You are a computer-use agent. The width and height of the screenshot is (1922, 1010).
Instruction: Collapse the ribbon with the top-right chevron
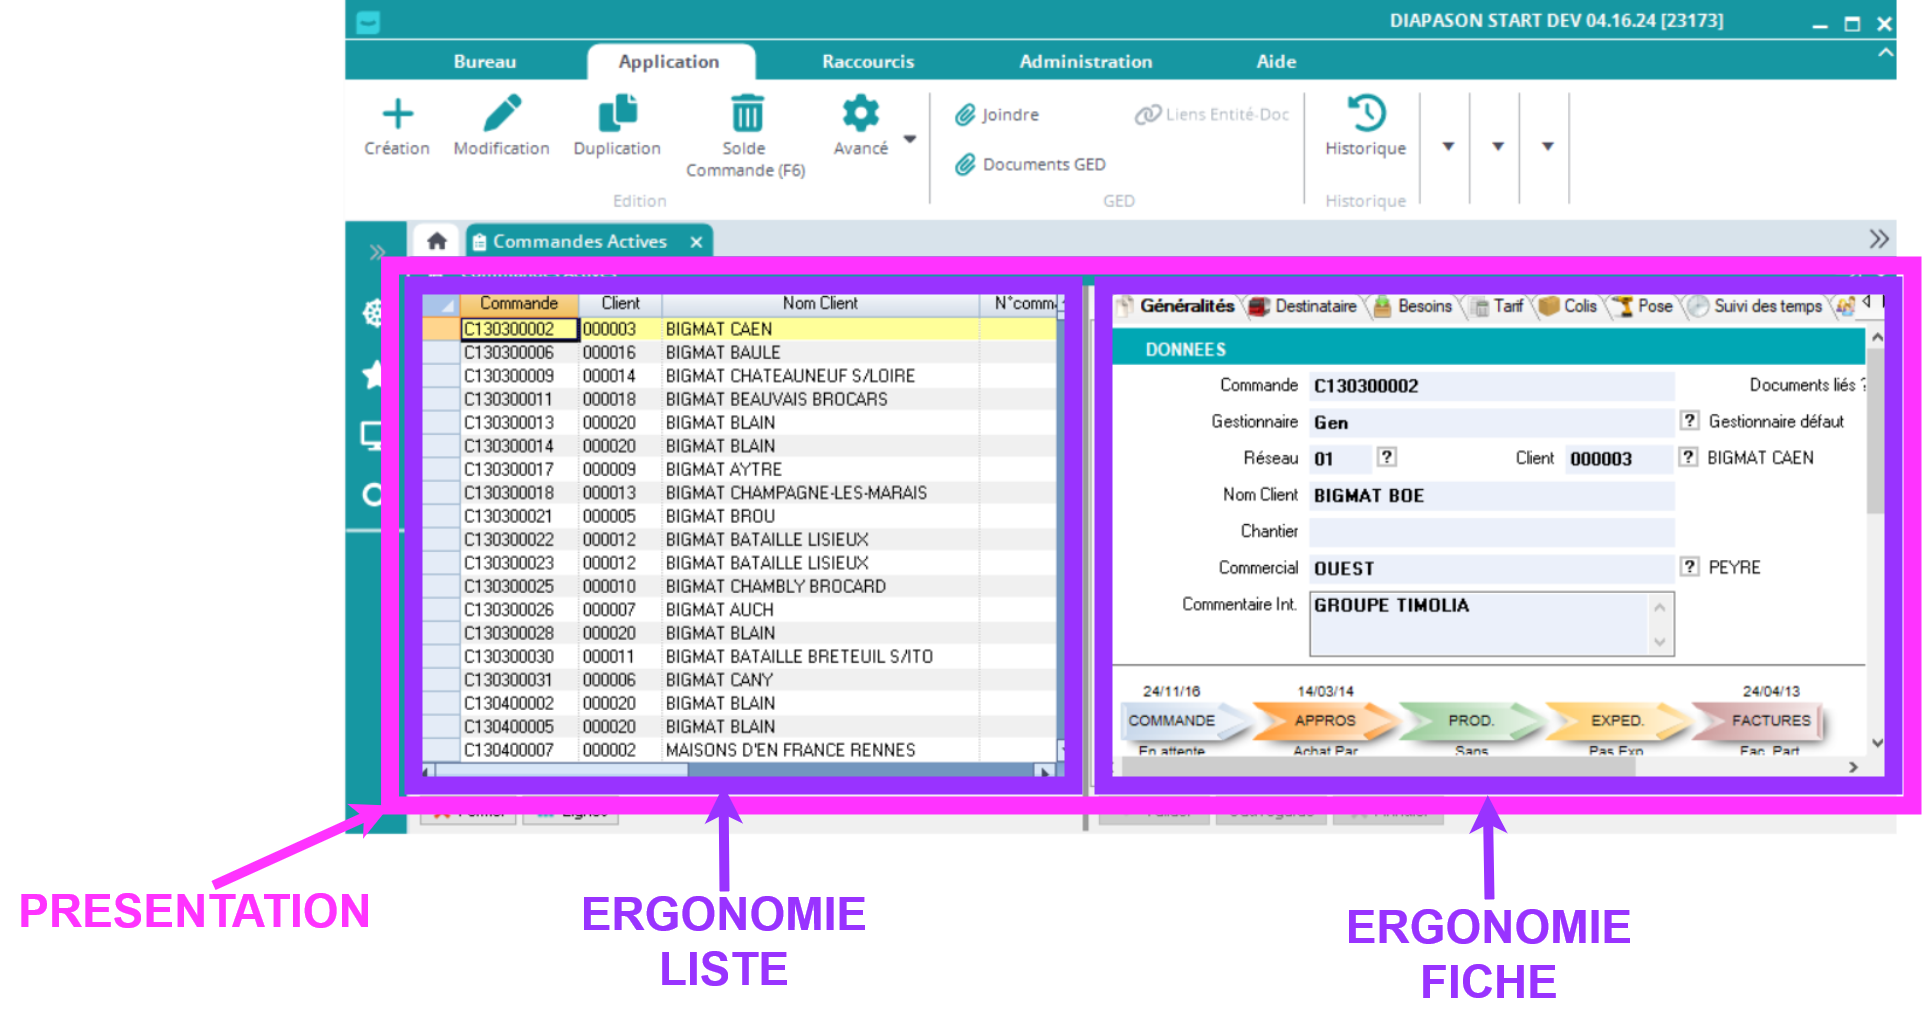click(1885, 52)
